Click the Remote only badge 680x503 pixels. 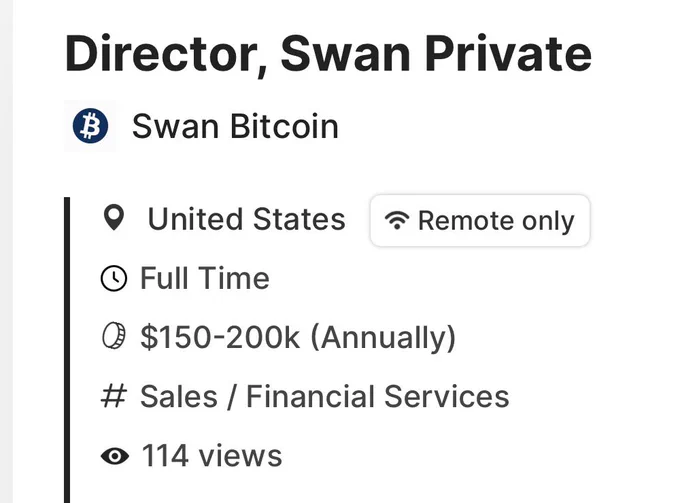pyautogui.click(x=480, y=220)
